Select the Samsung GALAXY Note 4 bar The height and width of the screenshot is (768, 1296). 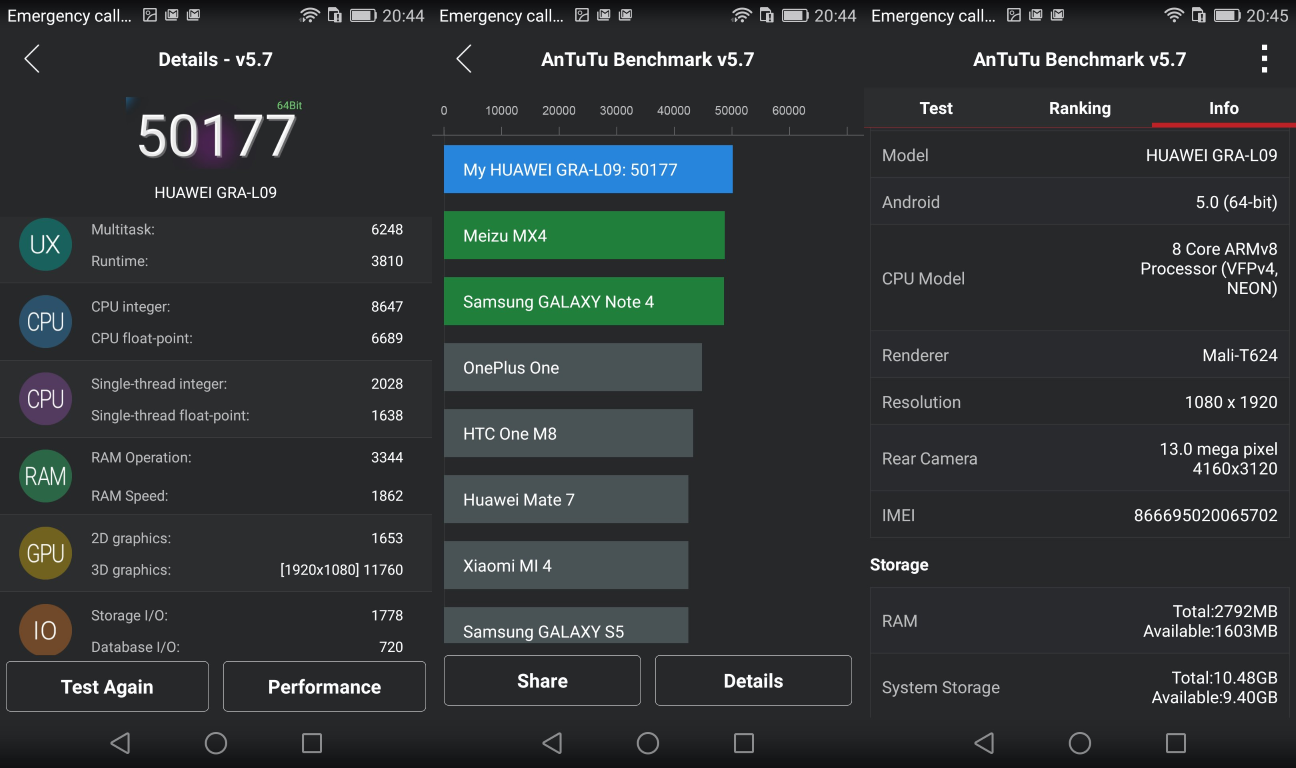pos(584,301)
